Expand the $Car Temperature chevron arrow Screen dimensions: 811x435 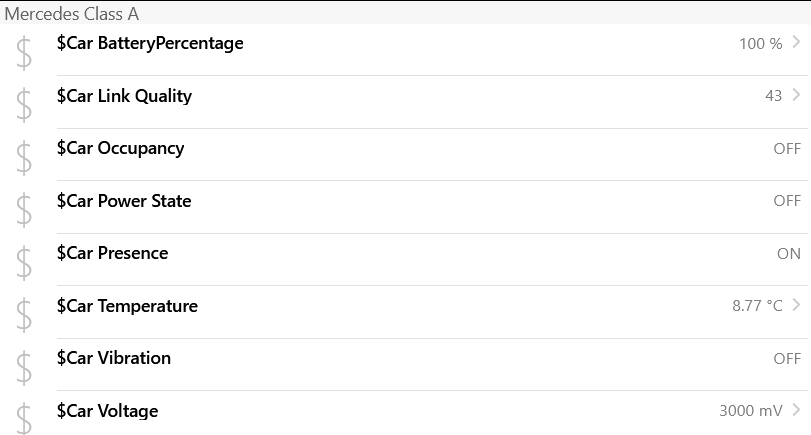797,305
